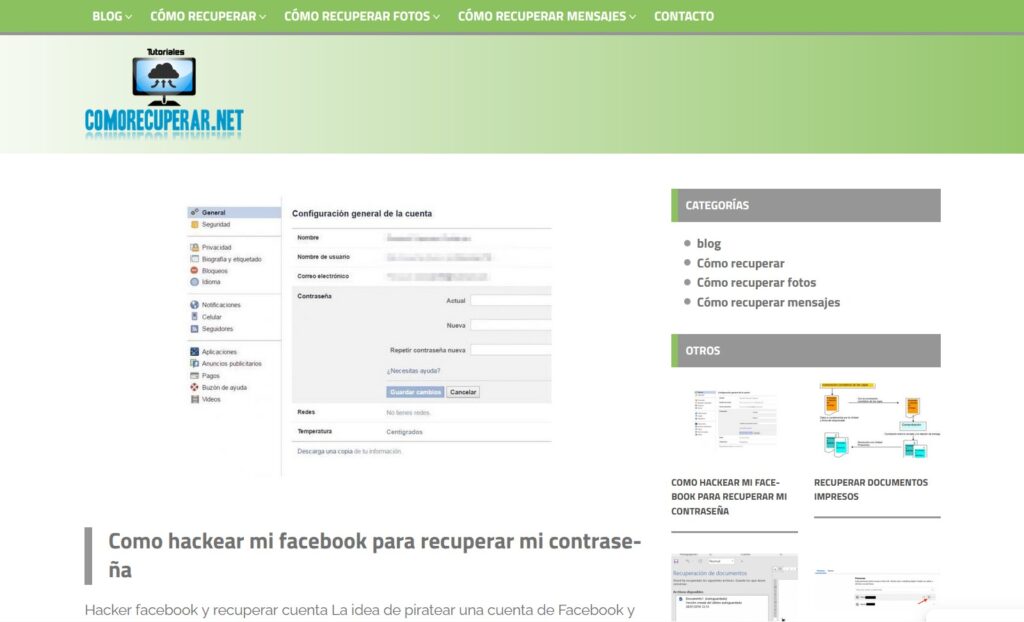Open the BLOG menu

(112, 16)
